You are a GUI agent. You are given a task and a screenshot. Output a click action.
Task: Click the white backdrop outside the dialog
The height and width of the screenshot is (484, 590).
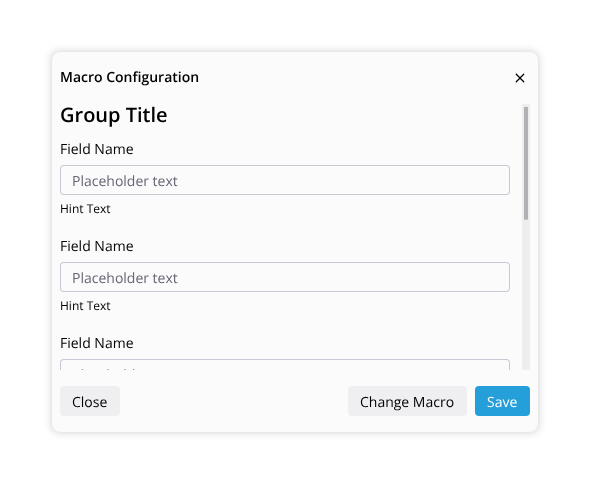point(295,24)
